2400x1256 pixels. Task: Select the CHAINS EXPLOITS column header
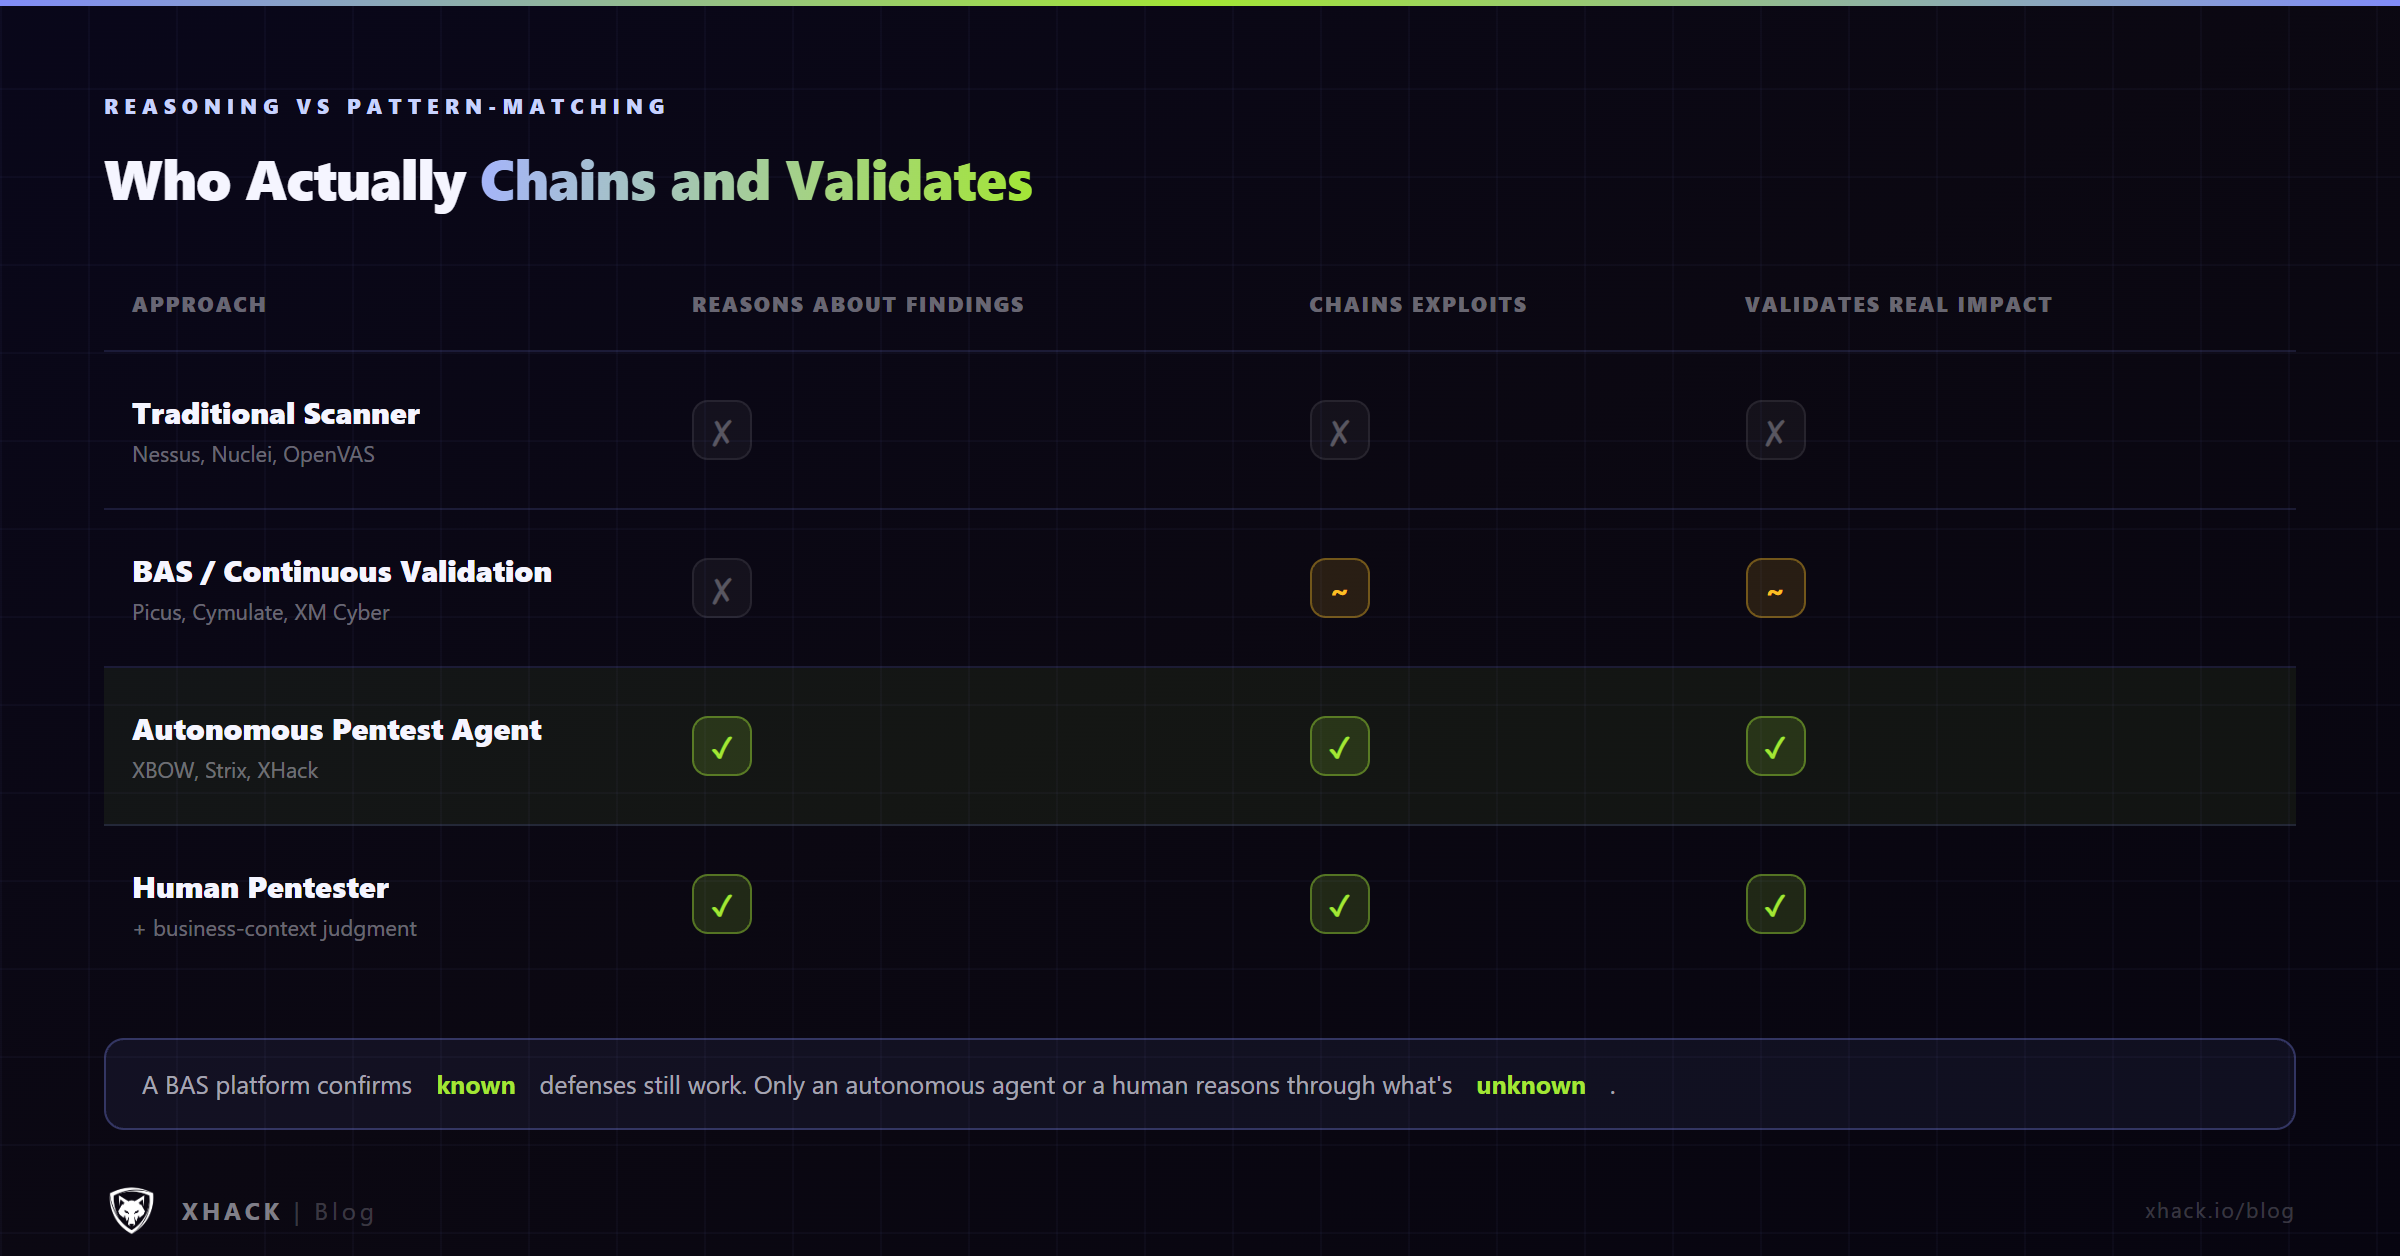[x=1418, y=305]
